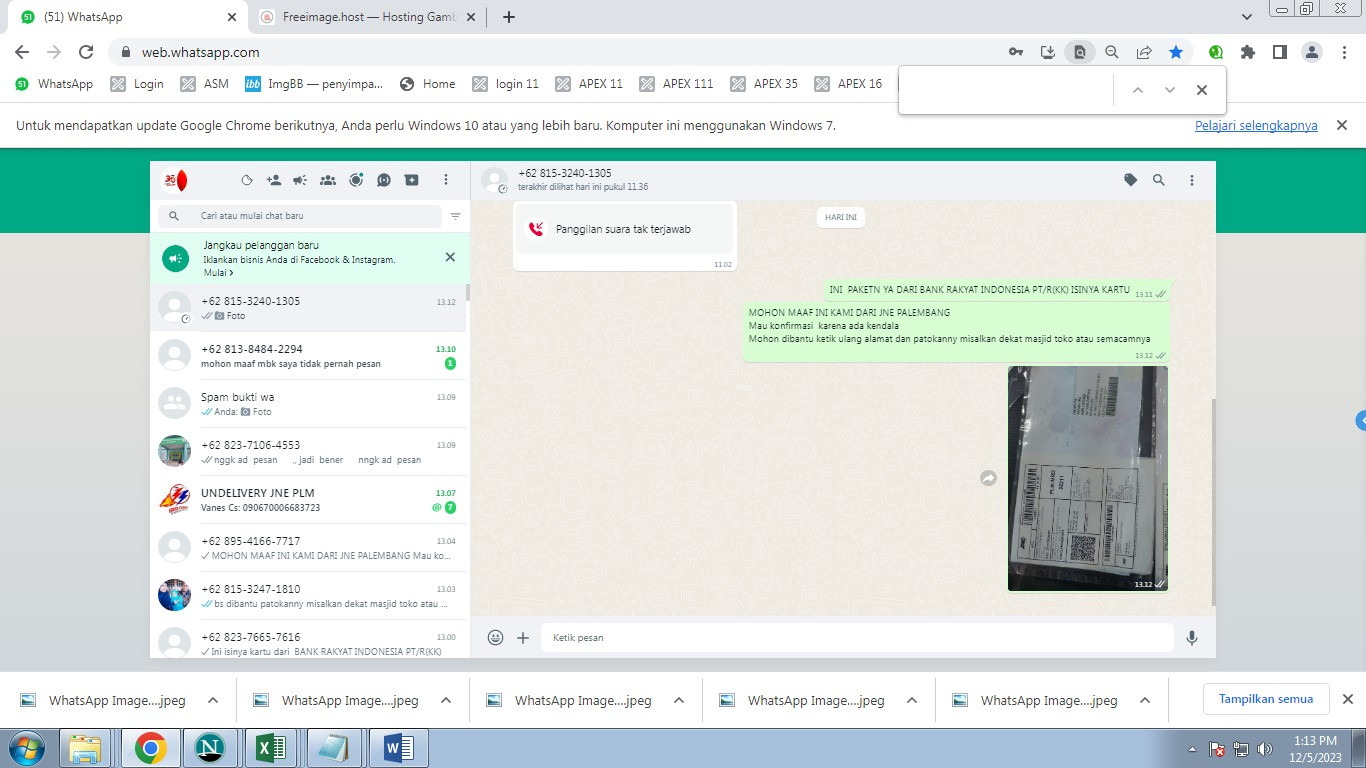Open the package photo in the chat

1087,478
